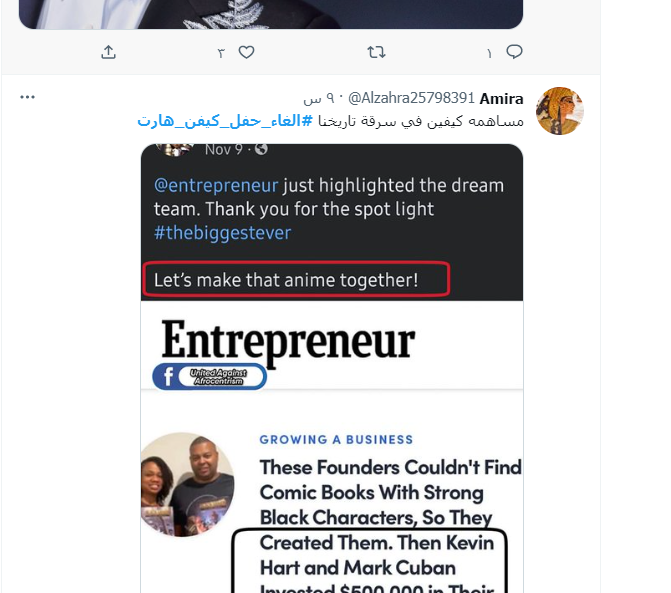
Task: Retweet the top tweet
Action: pyautogui.click(x=376, y=52)
